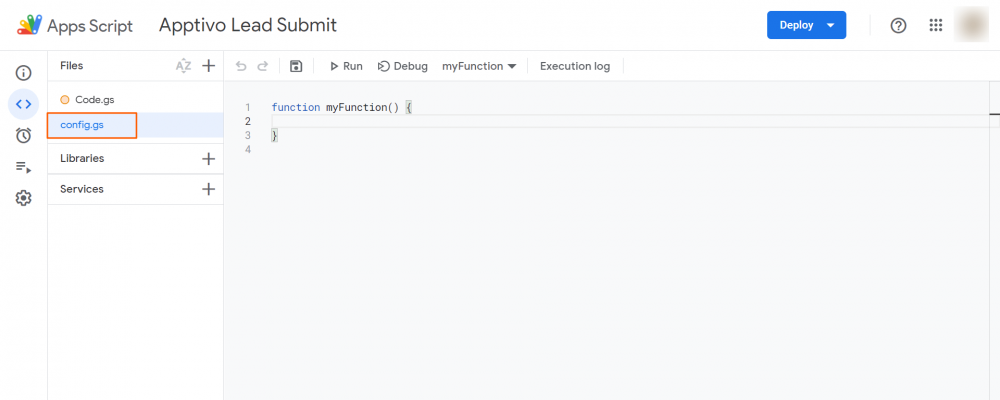Open the Executions list icon

coord(23,167)
